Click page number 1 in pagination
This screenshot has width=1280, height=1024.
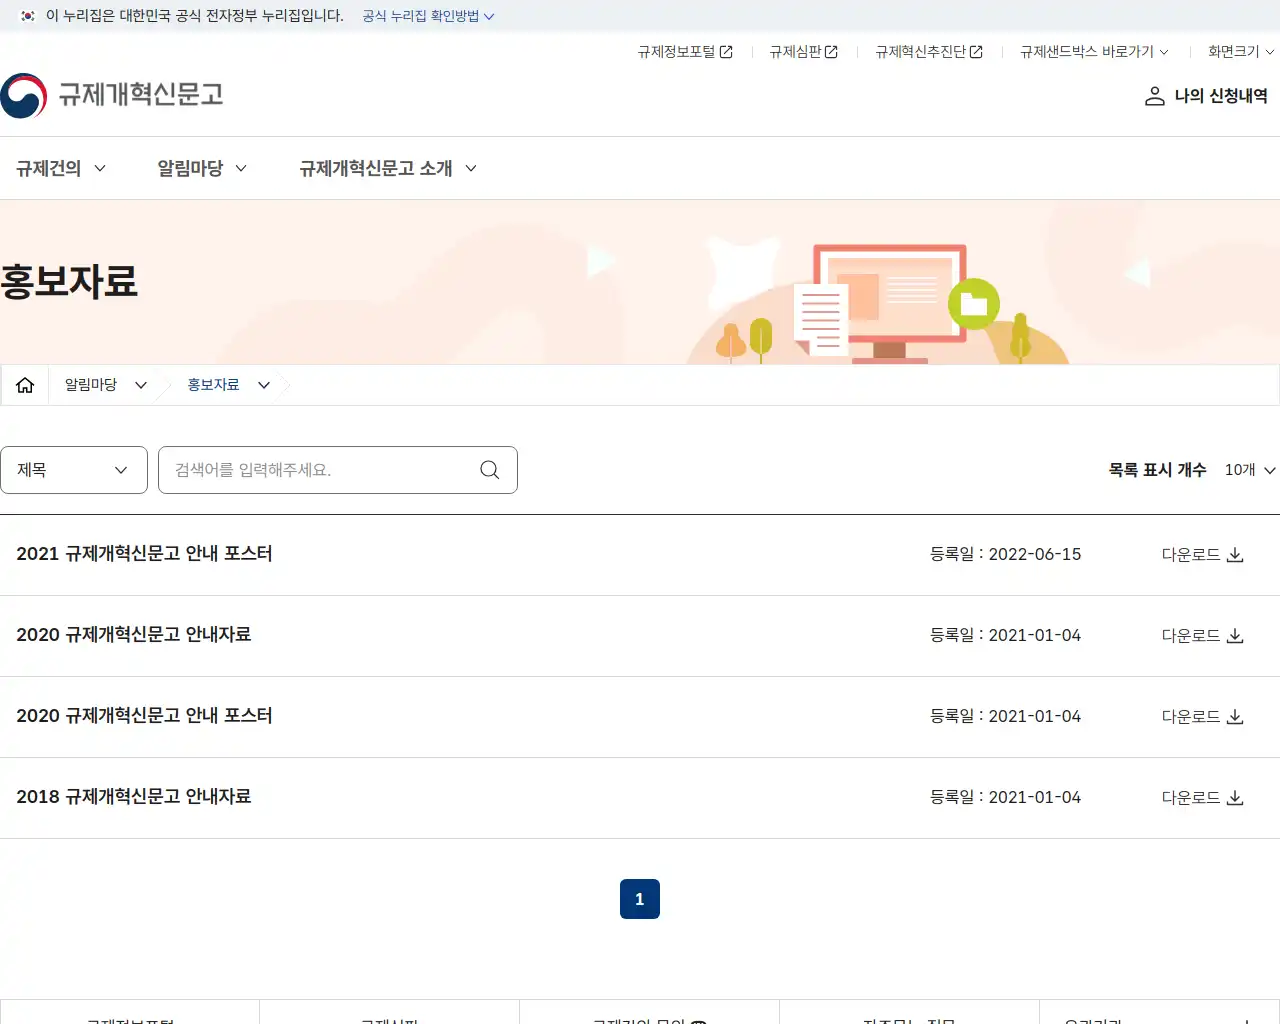point(639,898)
